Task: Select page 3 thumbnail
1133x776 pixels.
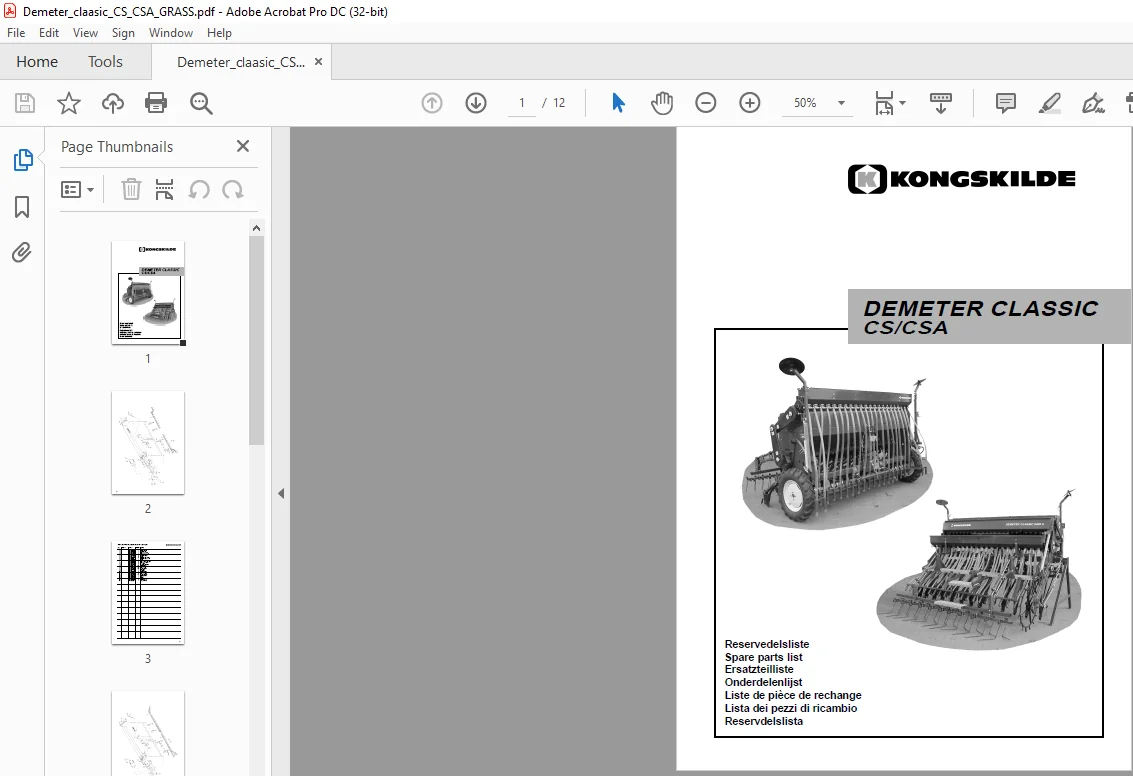Action: tap(148, 592)
